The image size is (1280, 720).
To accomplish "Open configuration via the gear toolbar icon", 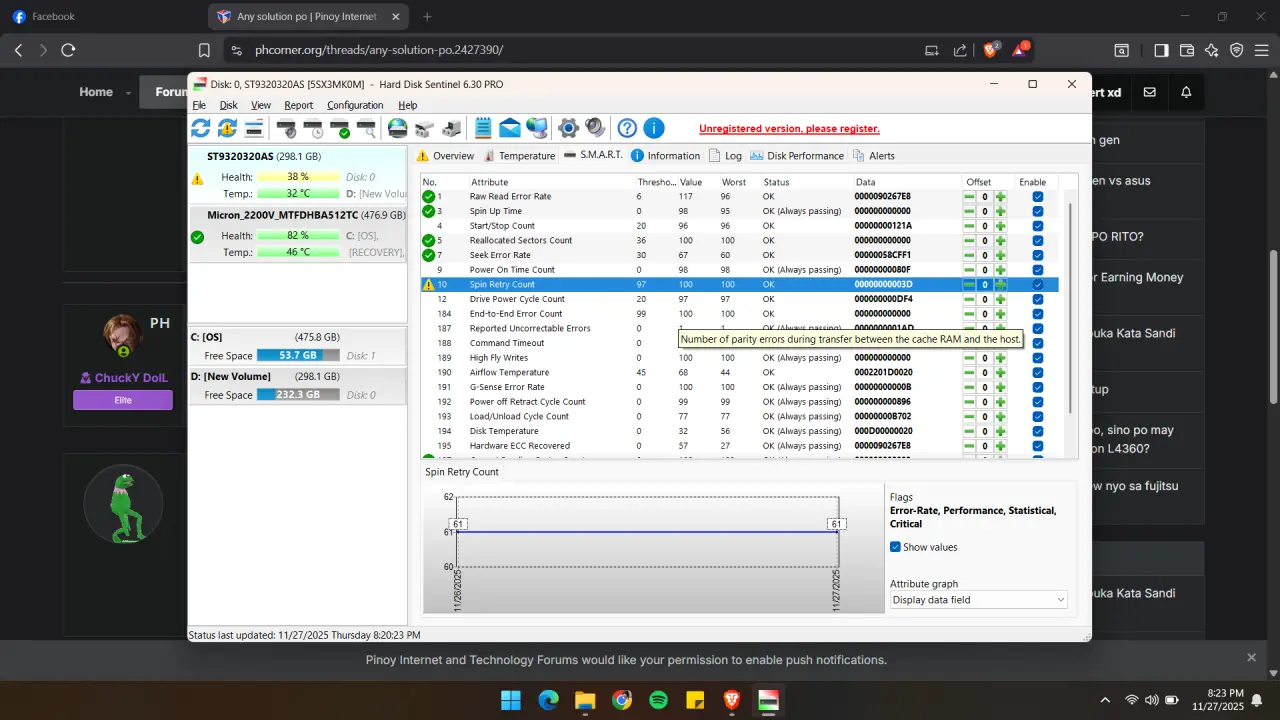I will click(569, 128).
